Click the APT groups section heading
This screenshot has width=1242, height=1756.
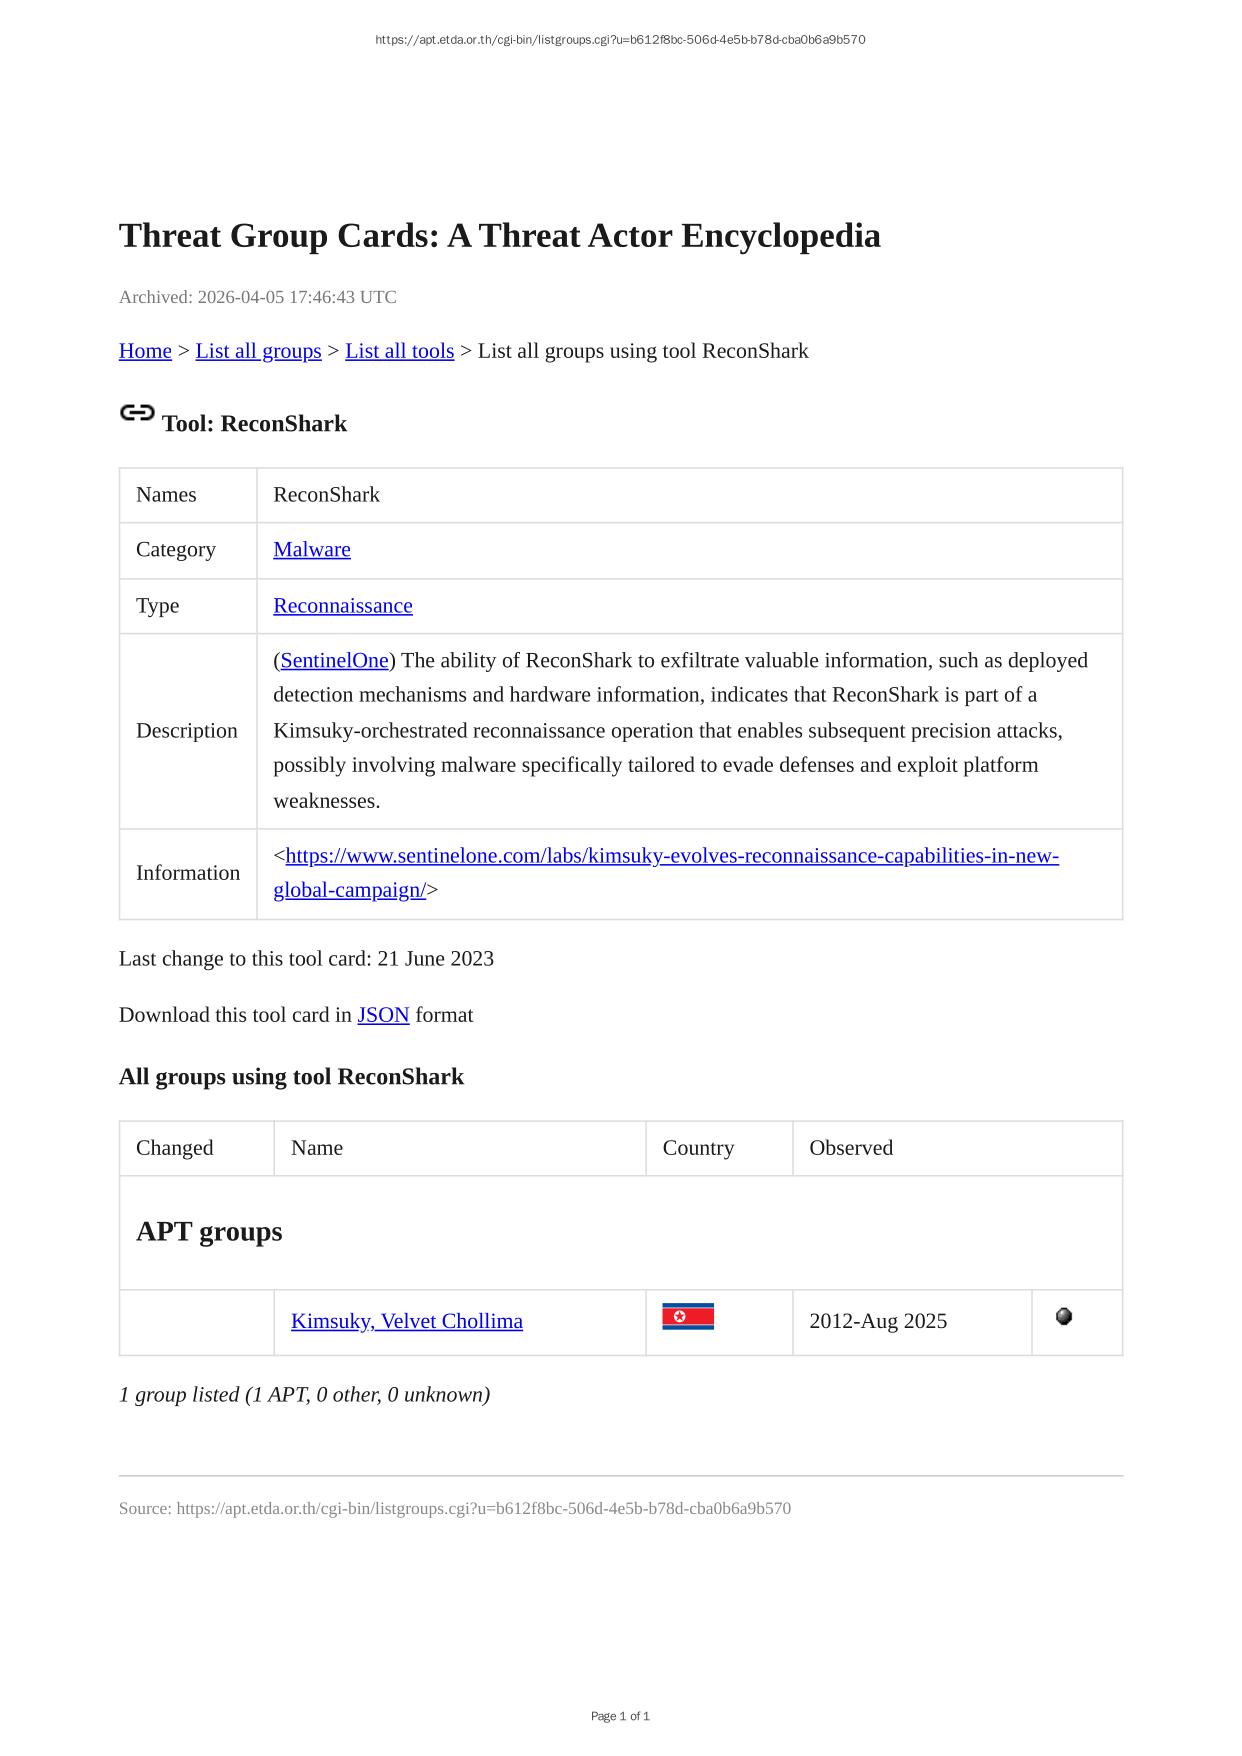[x=209, y=1231]
